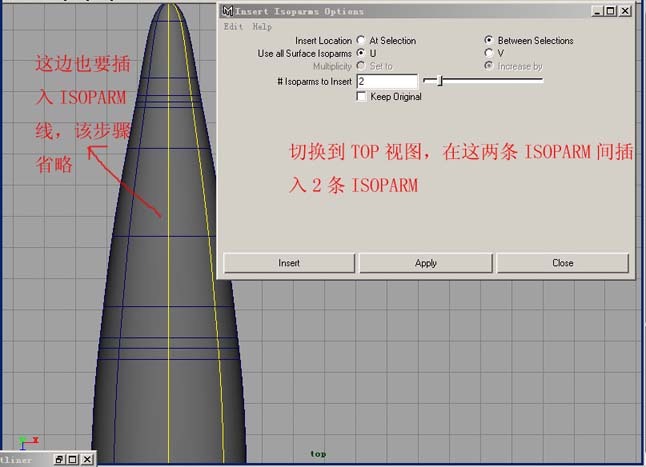
Task: Enable the Keep Original checkbox
Action: pos(361,96)
